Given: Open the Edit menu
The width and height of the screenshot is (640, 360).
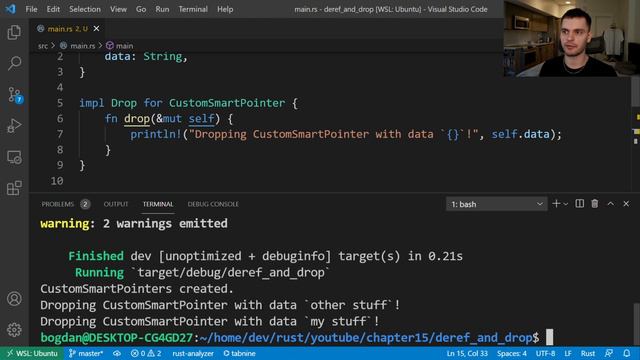Looking at the screenshot, I should (x=53, y=9).
